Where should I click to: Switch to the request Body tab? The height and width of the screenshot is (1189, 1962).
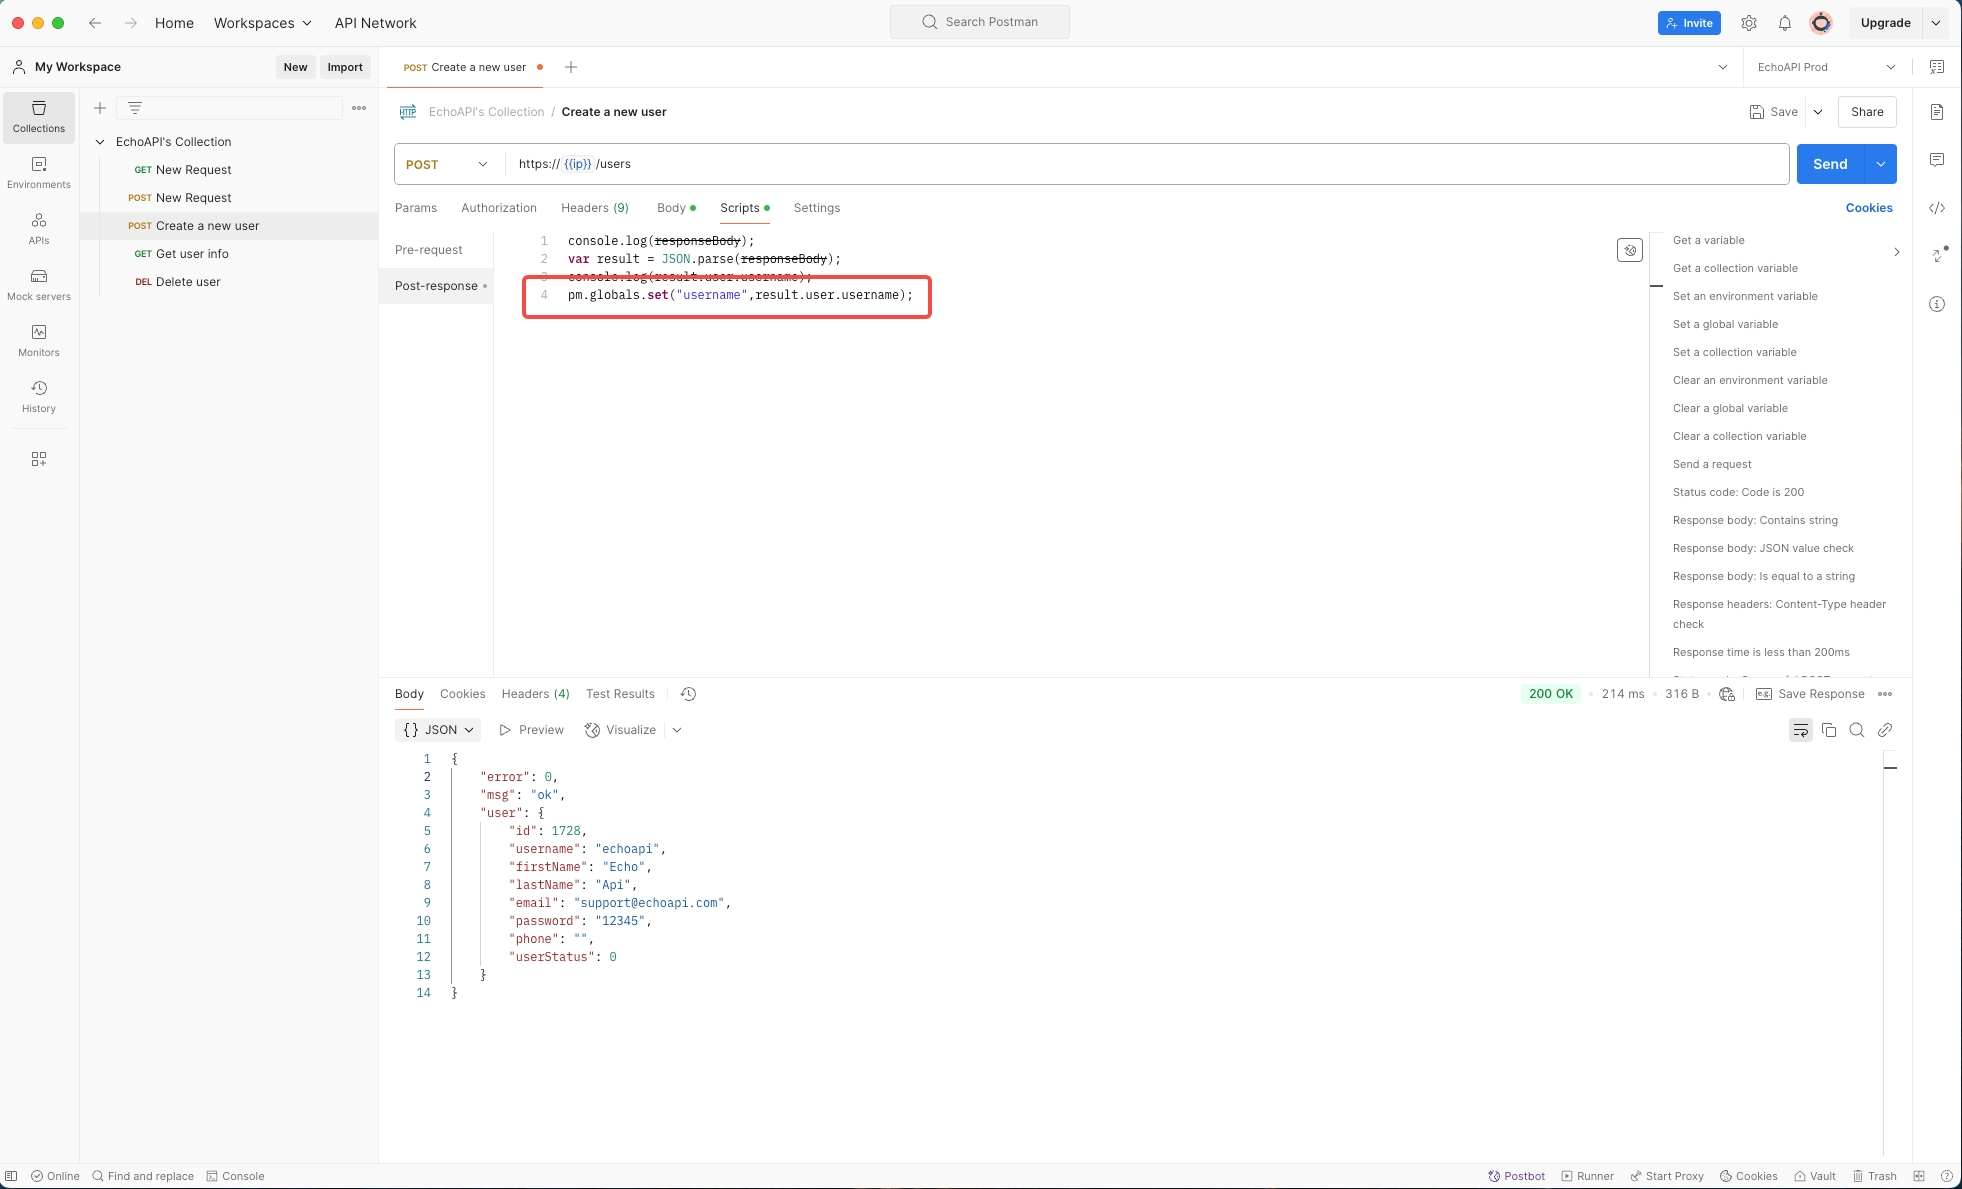coord(676,208)
